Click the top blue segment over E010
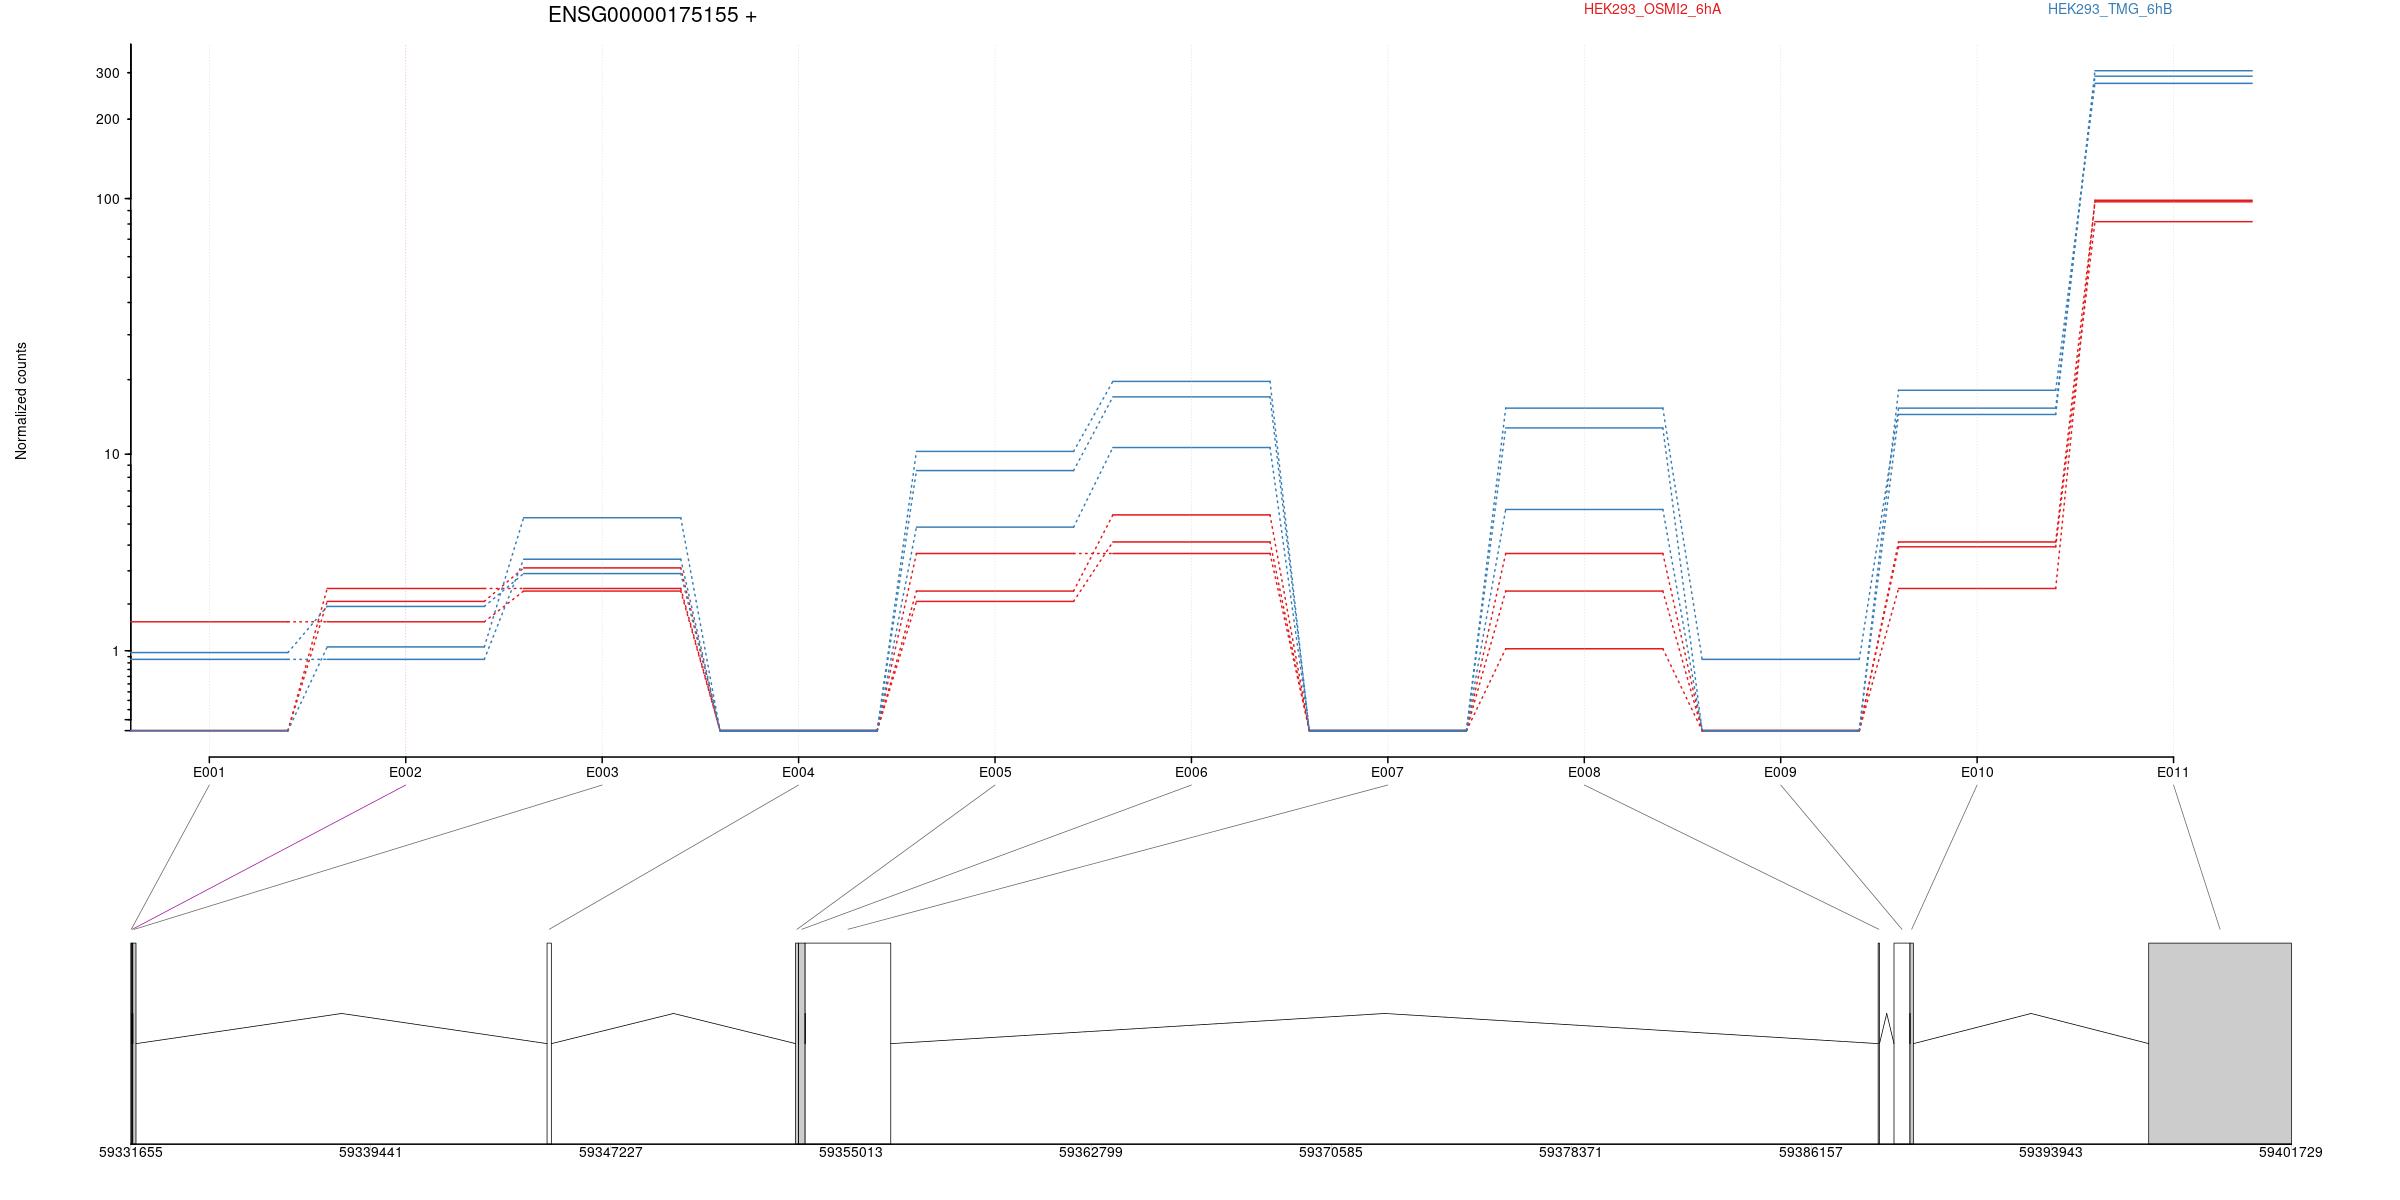Viewport: 2400px width, 1200px height. tap(1977, 390)
